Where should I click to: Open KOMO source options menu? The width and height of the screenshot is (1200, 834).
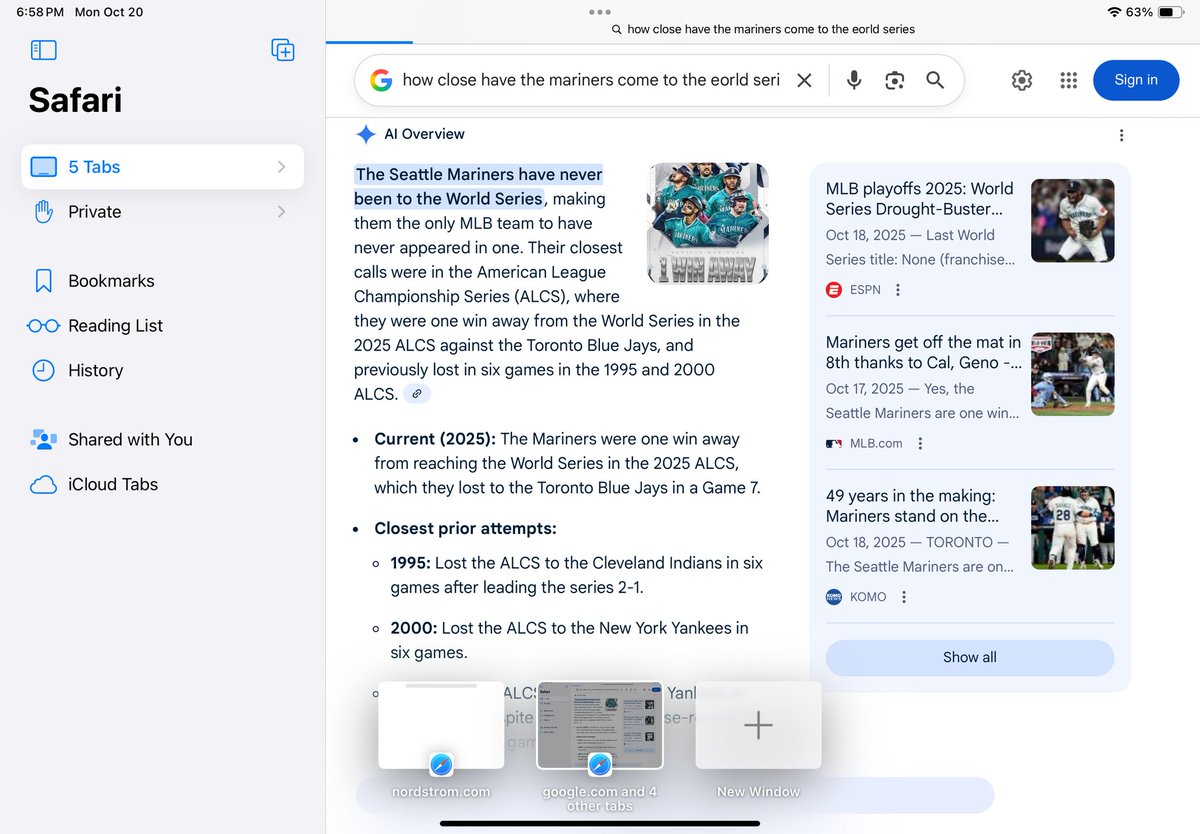coord(904,597)
